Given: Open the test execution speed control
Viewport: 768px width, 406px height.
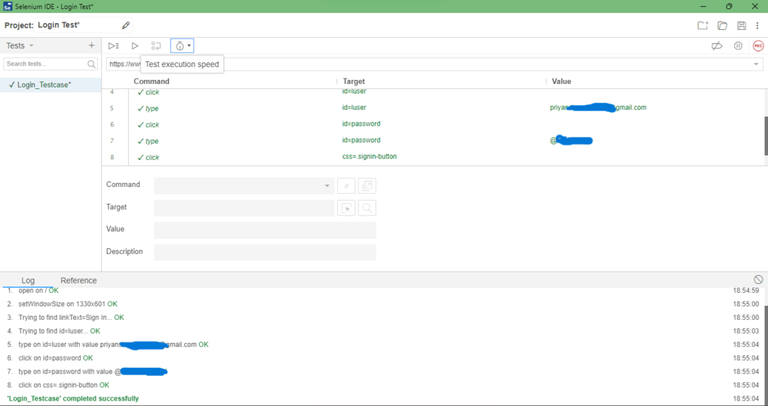Looking at the screenshot, I should click(182, 46).
